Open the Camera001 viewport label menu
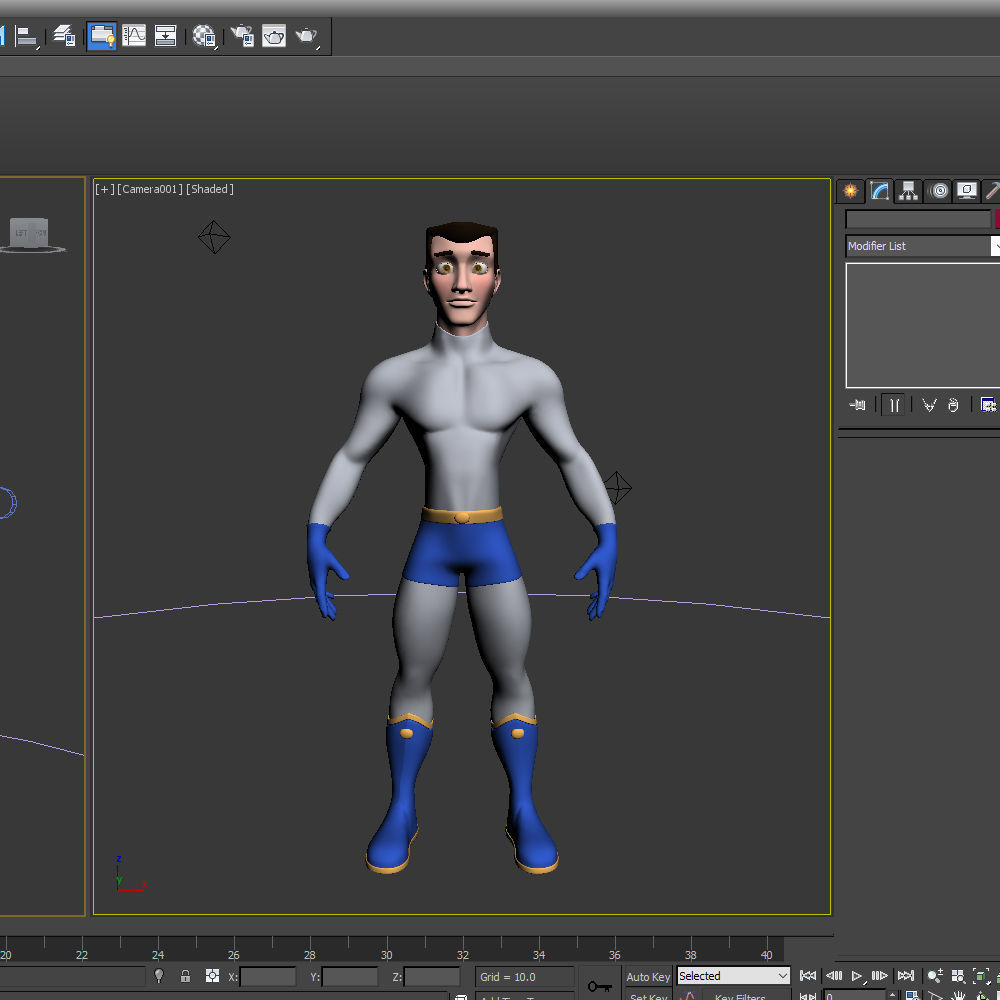 pyautogui.click(x=150, y=189)
